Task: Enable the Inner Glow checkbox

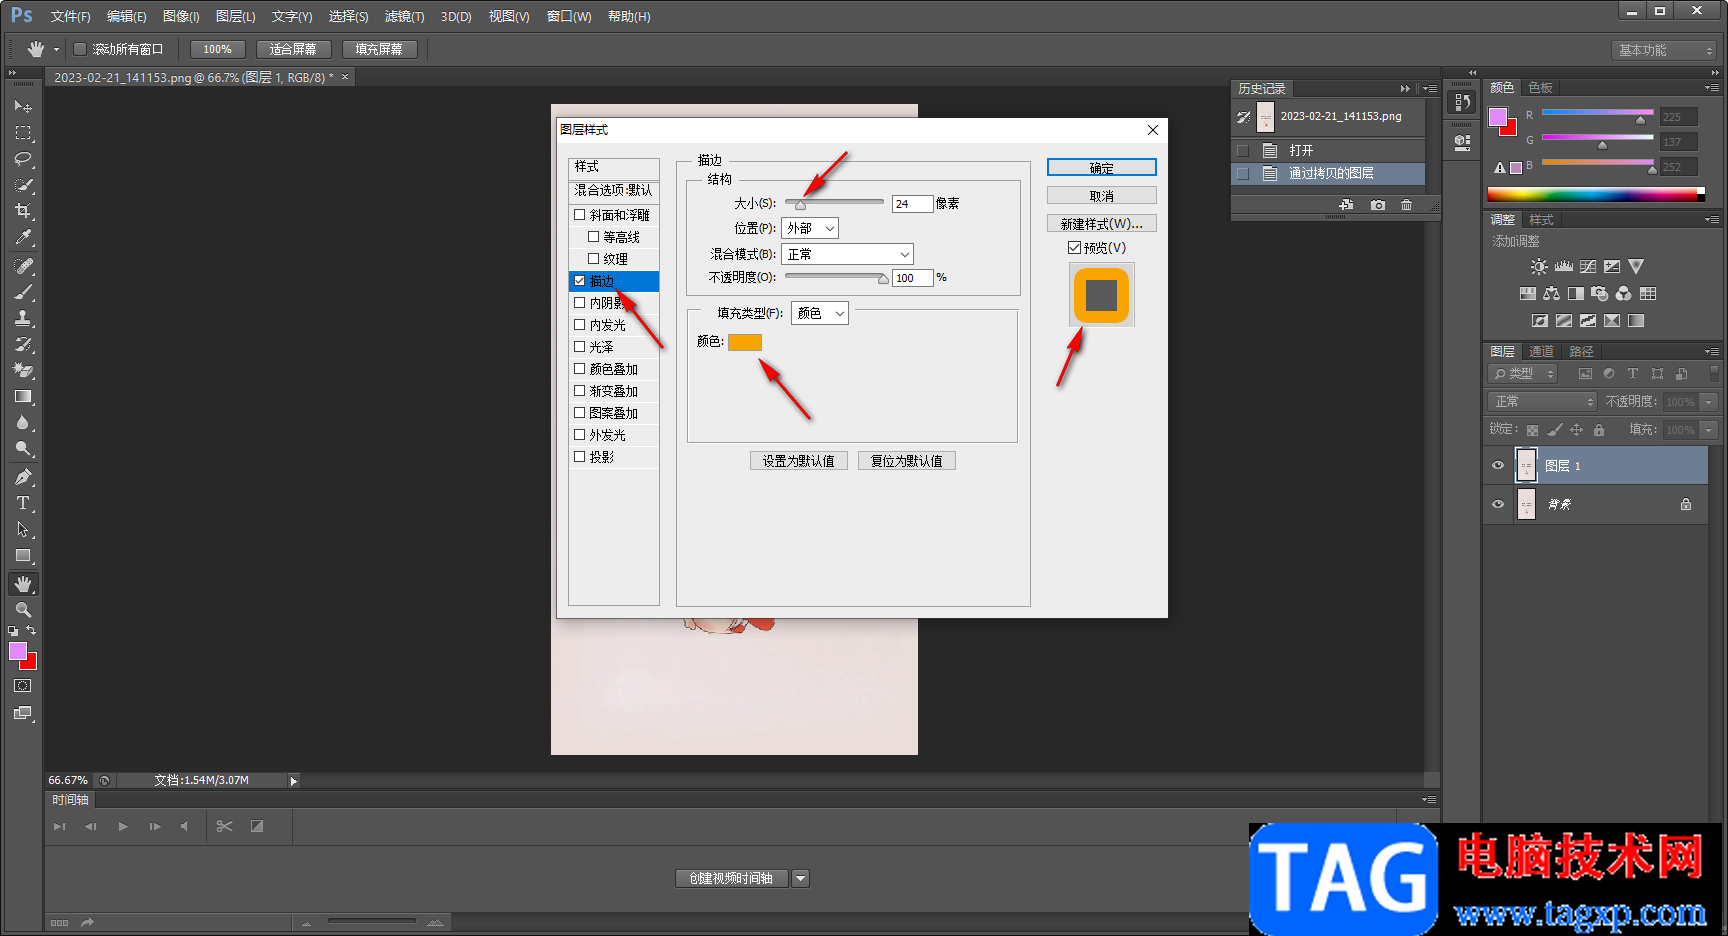Action: coord(579,324)
